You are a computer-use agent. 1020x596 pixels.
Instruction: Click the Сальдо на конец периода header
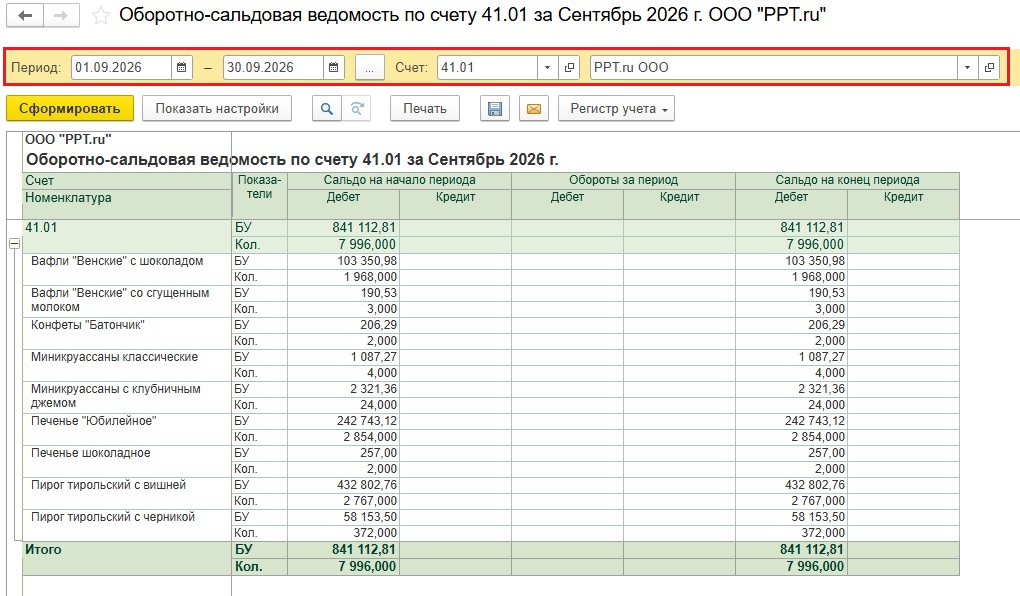pos(847,180)
